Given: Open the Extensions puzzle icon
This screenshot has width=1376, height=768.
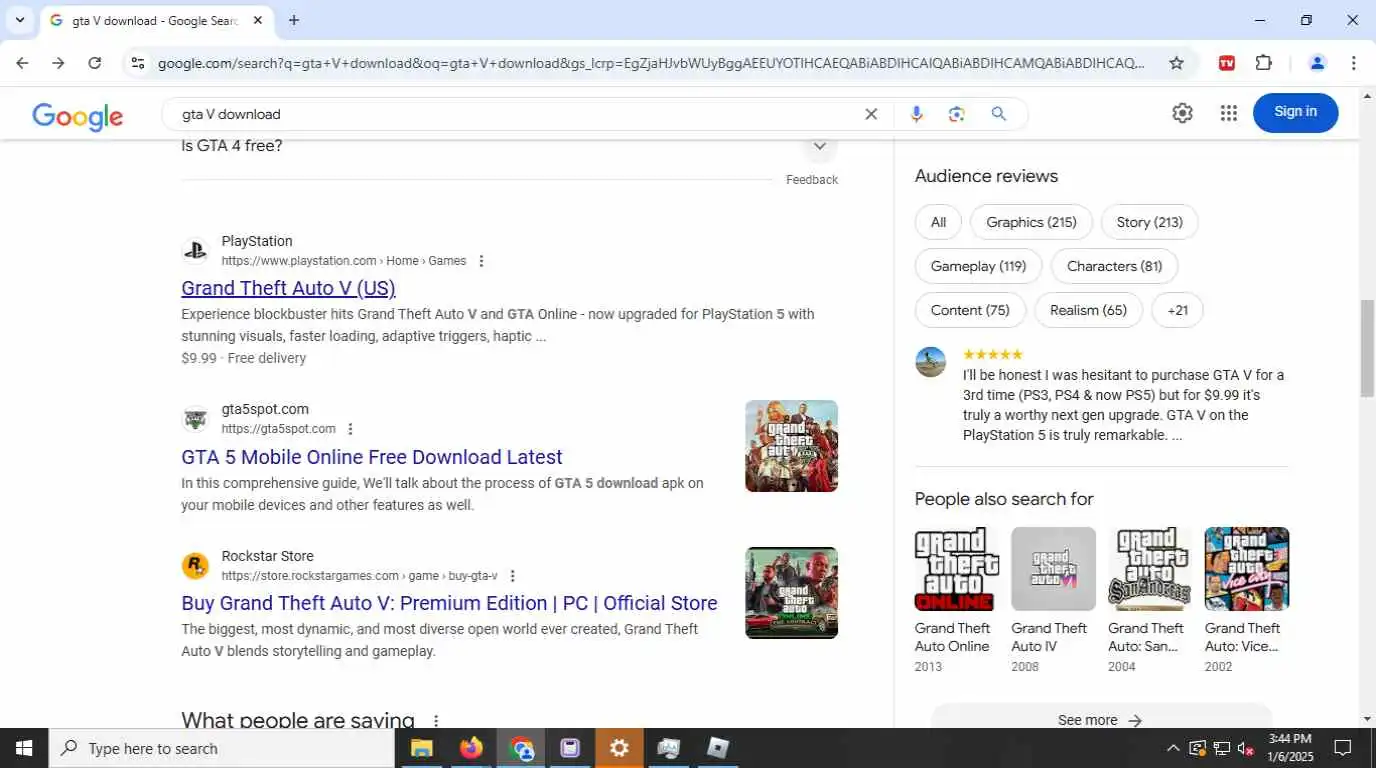Looking at the screenshot, I should tap(1264, 63).
